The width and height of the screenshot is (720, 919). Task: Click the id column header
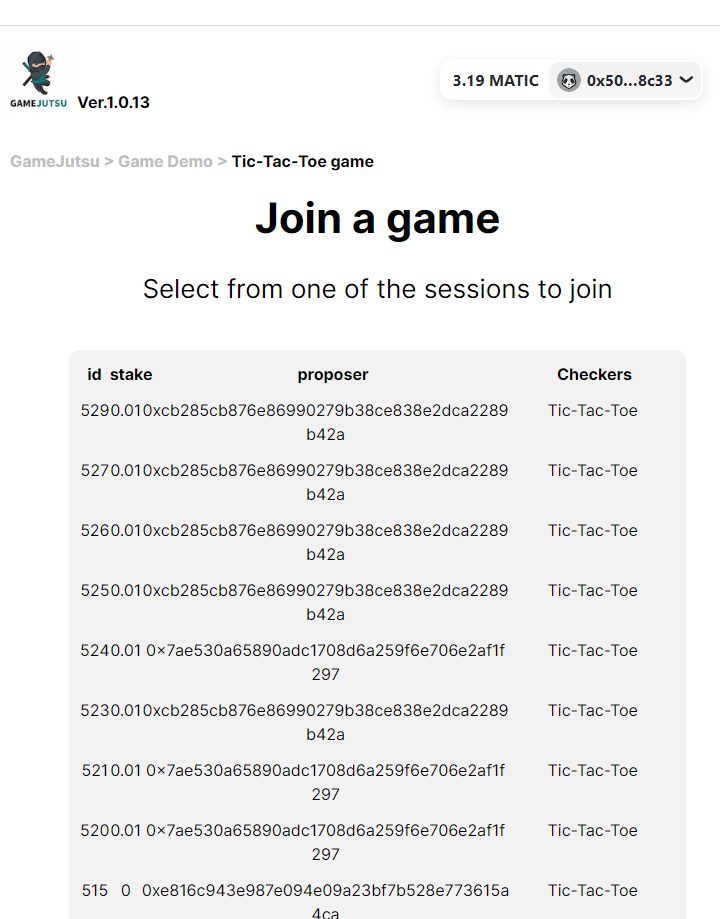coord(94,374)
